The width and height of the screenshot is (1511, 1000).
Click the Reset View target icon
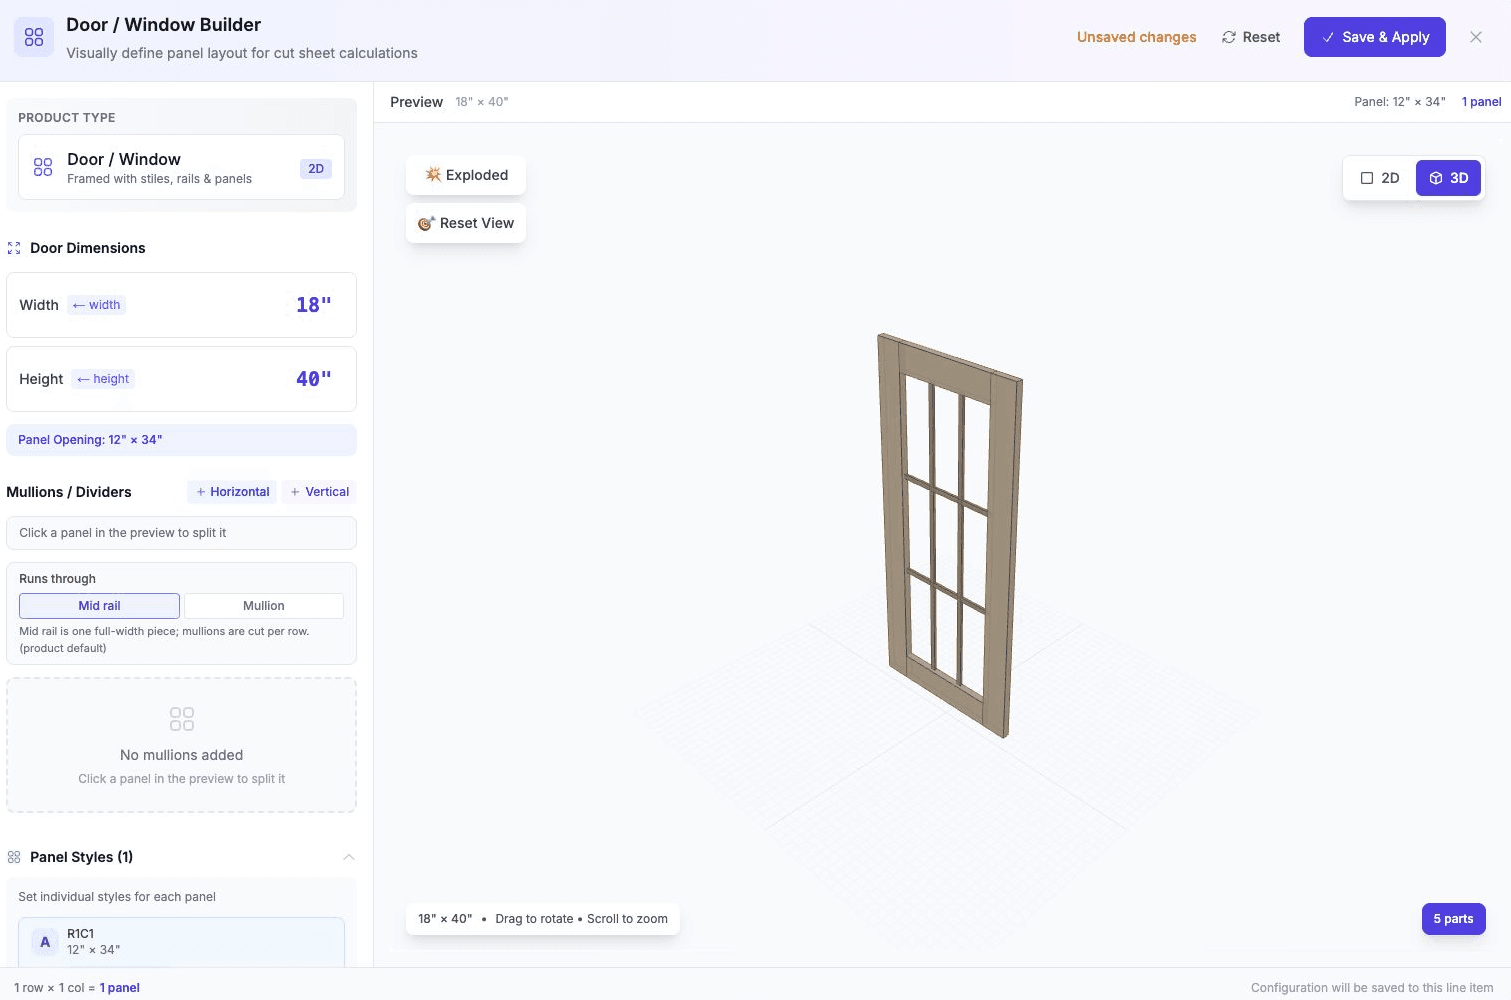click(x=426, y=223)
